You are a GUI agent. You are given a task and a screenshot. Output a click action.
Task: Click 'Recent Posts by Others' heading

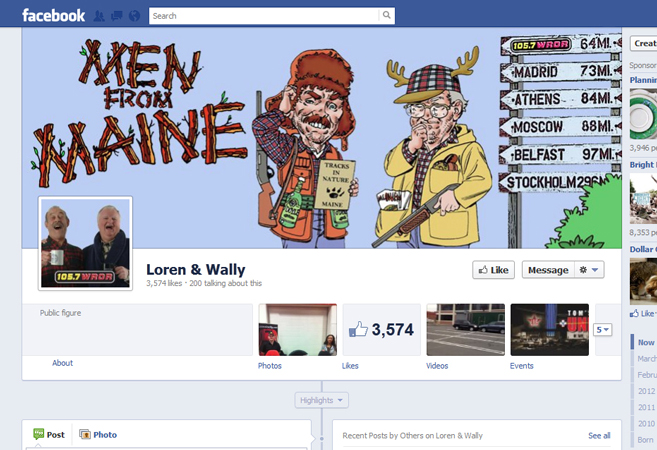(x=412, y=436)
